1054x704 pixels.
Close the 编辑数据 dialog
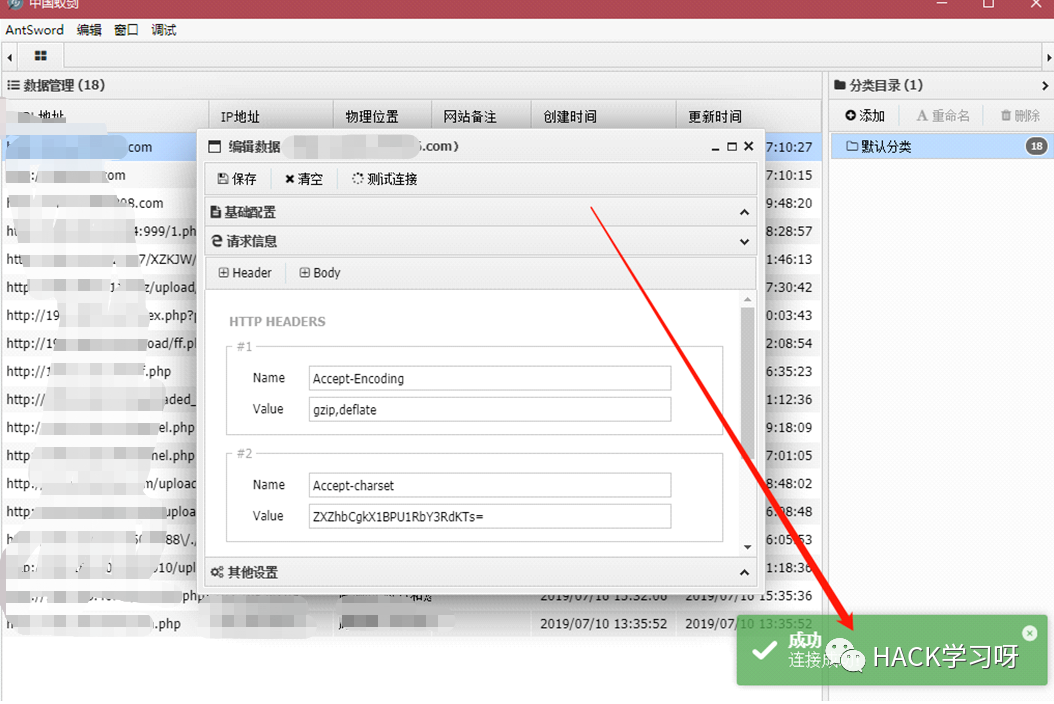tap(749, 147)
